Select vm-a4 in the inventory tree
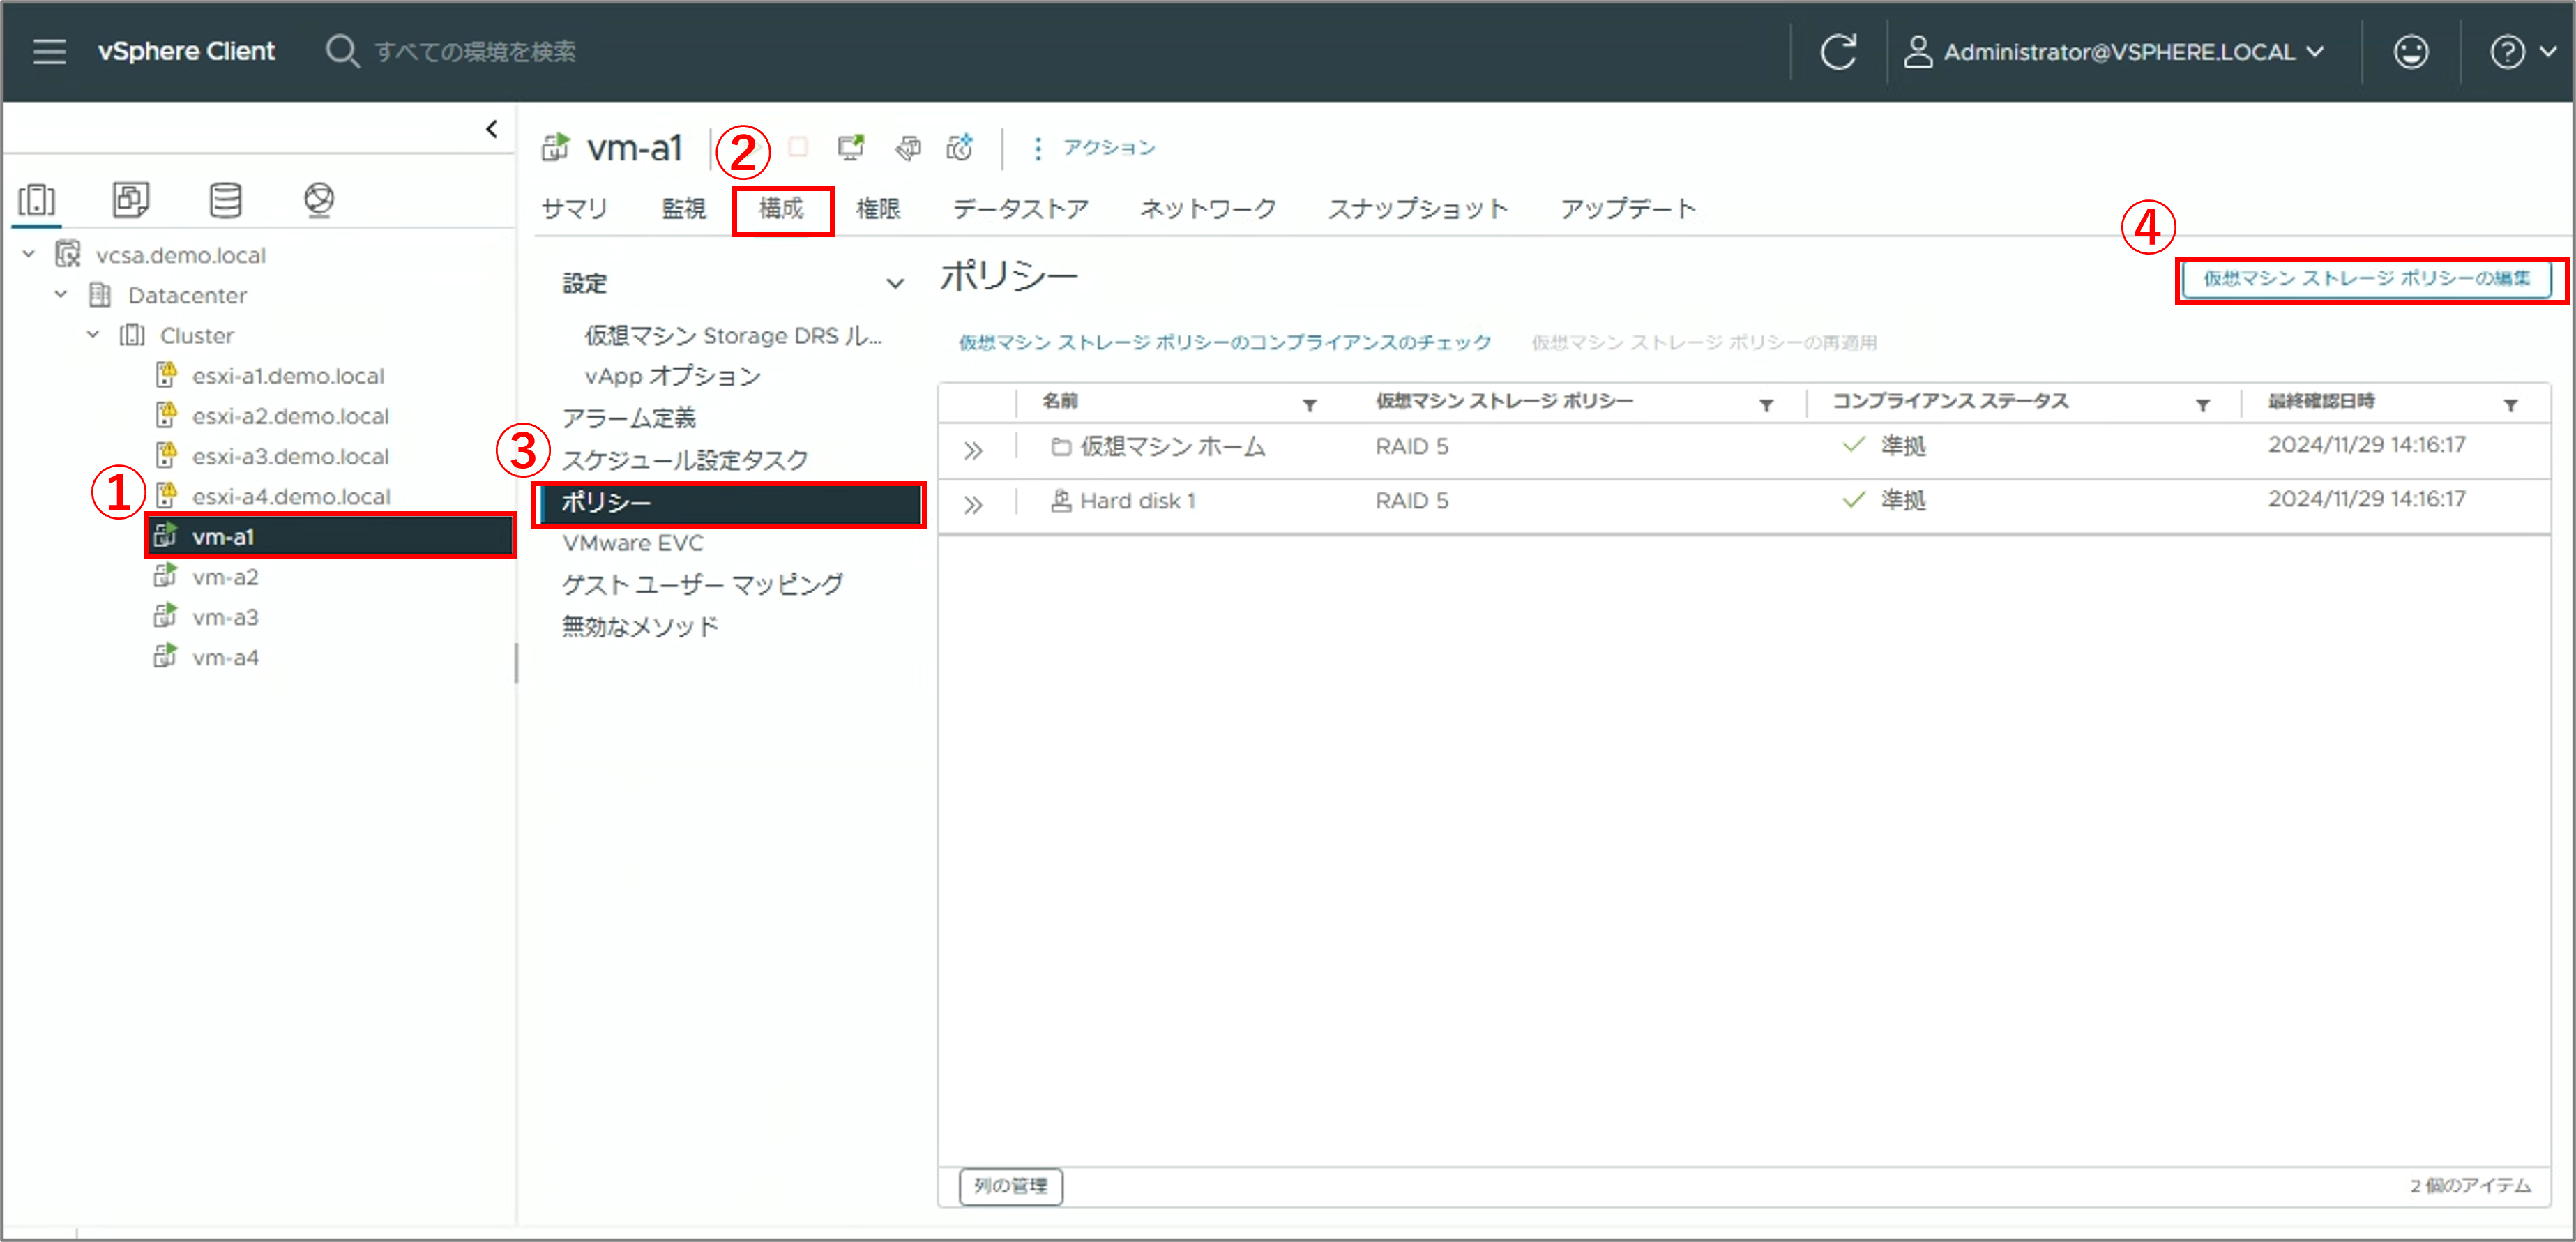This screenshot has width=2576, height=1242. [x=225, y=657]
